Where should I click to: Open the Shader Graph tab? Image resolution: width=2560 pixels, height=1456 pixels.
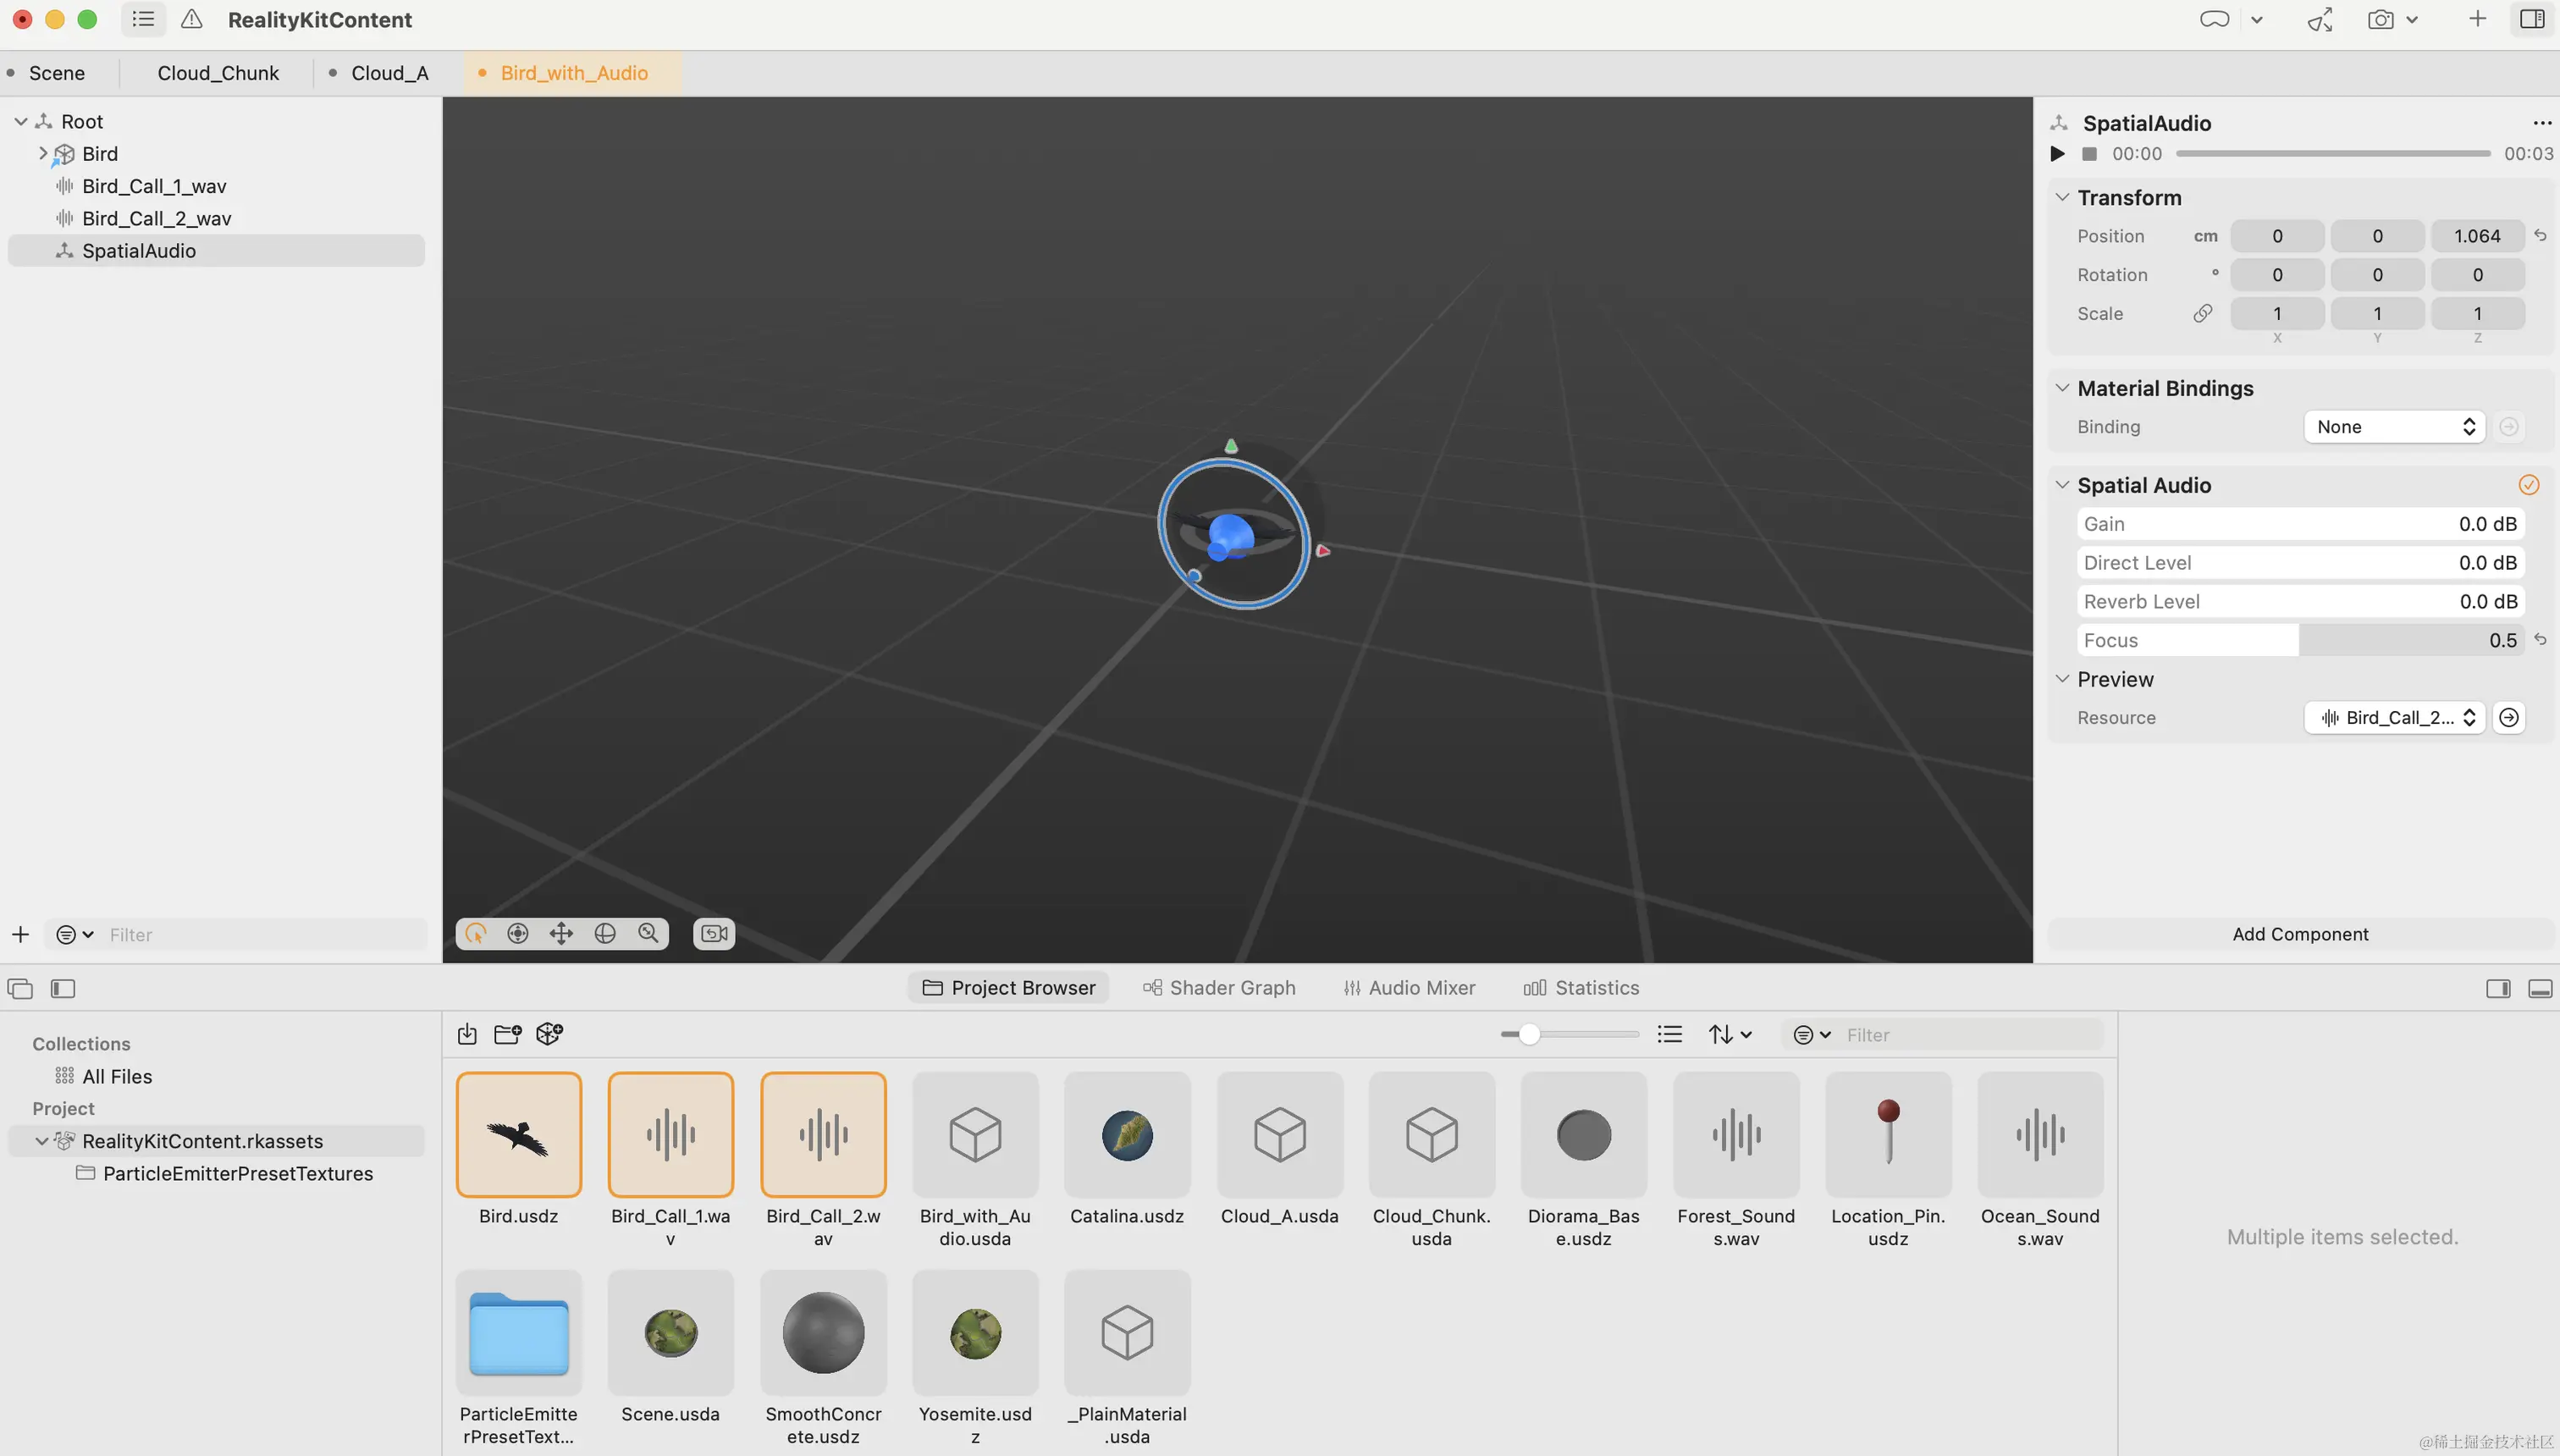pos(1219,988)
